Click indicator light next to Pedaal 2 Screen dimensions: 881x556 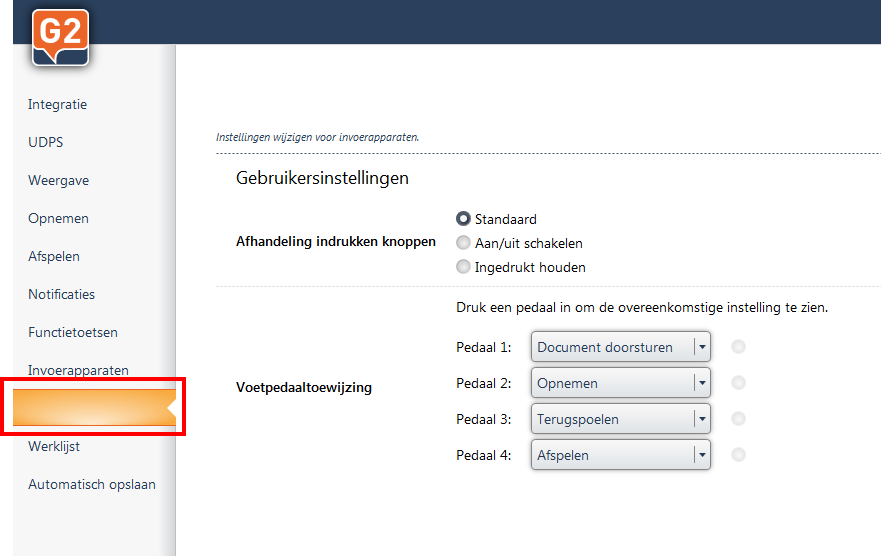[x=738, y=382]
